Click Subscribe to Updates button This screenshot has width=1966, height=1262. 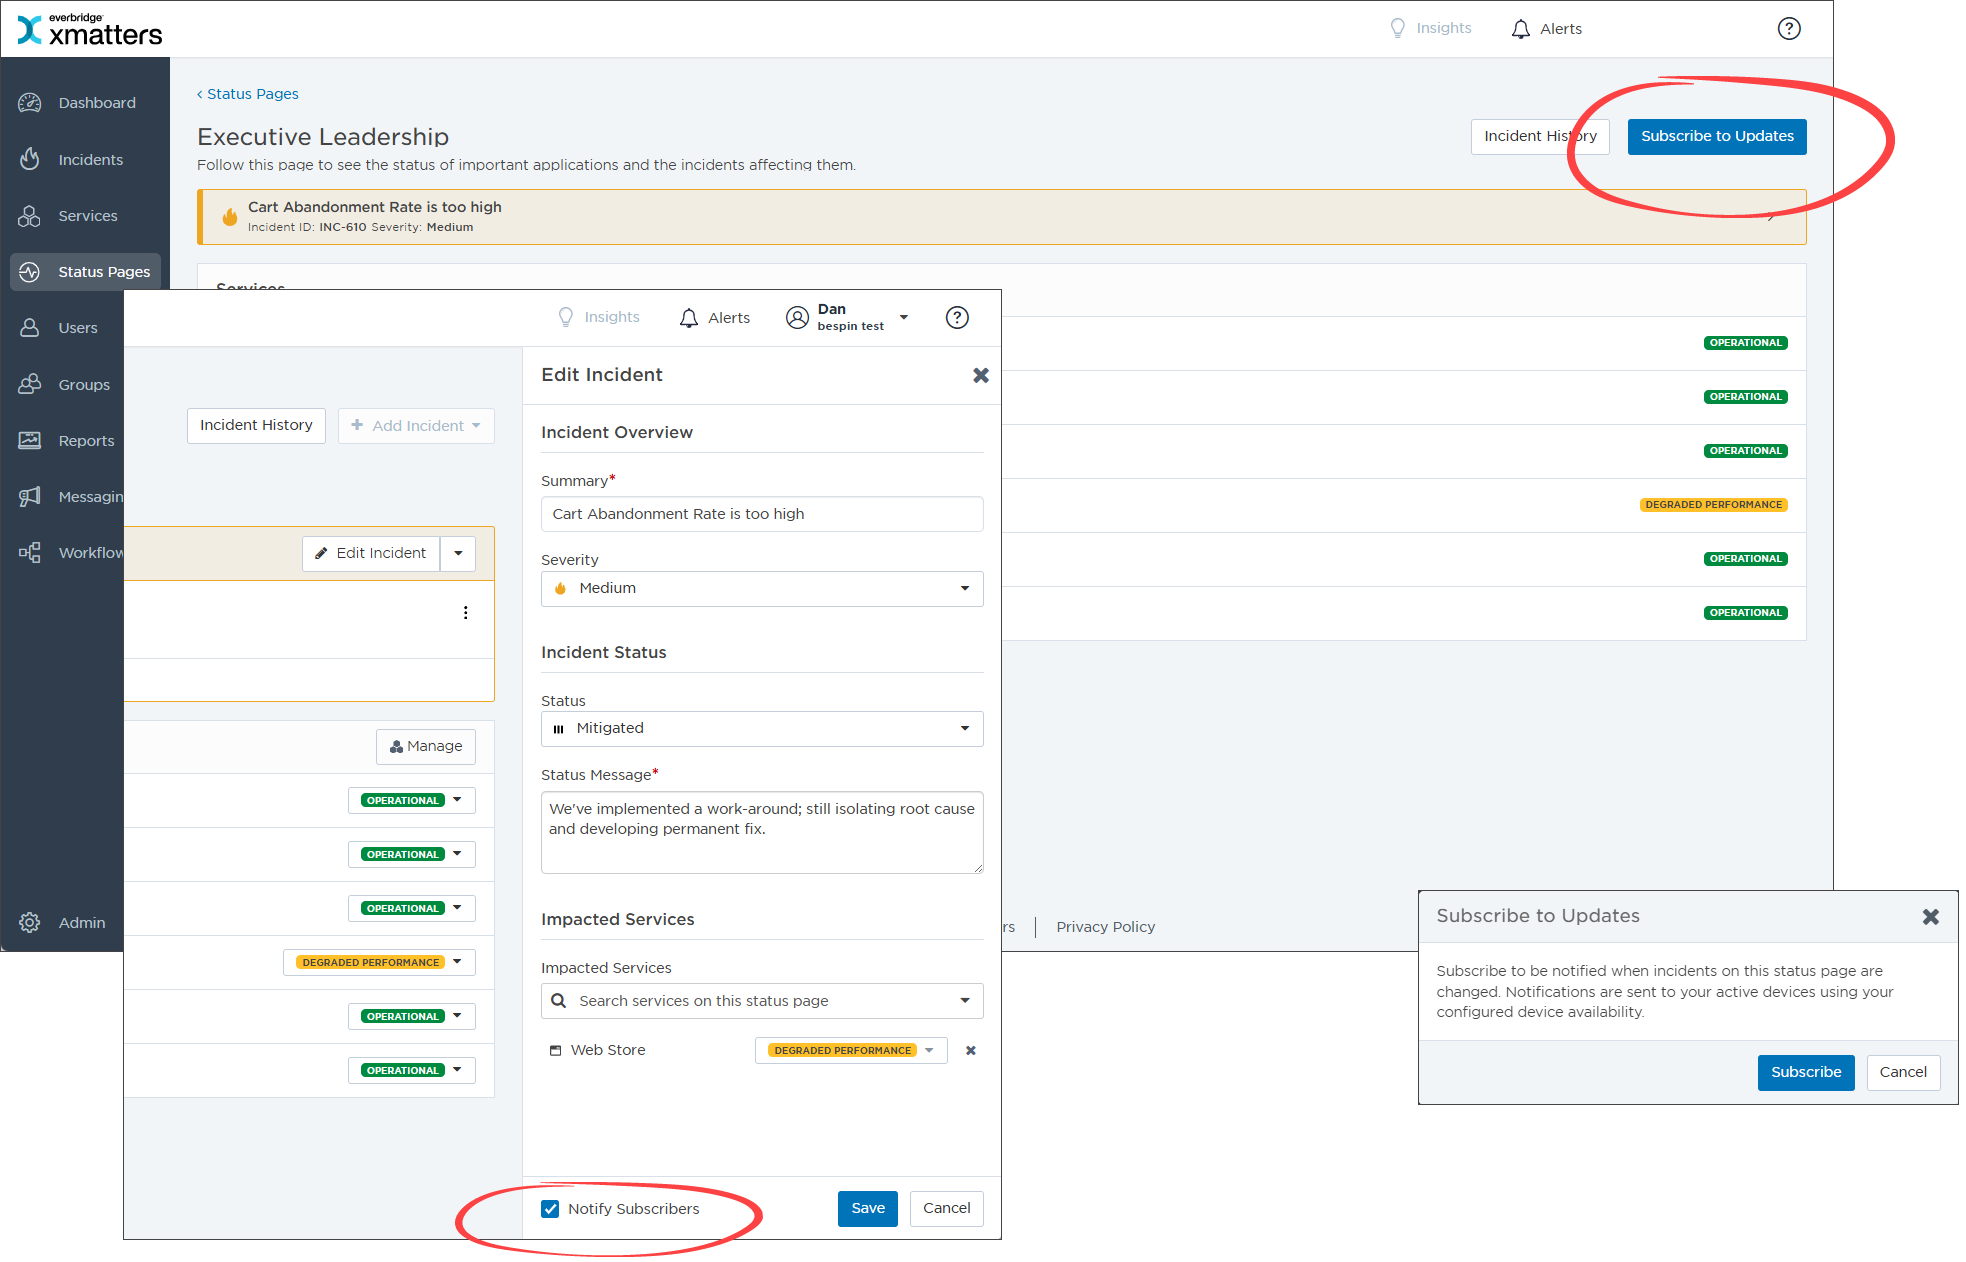click(1717, 137)
